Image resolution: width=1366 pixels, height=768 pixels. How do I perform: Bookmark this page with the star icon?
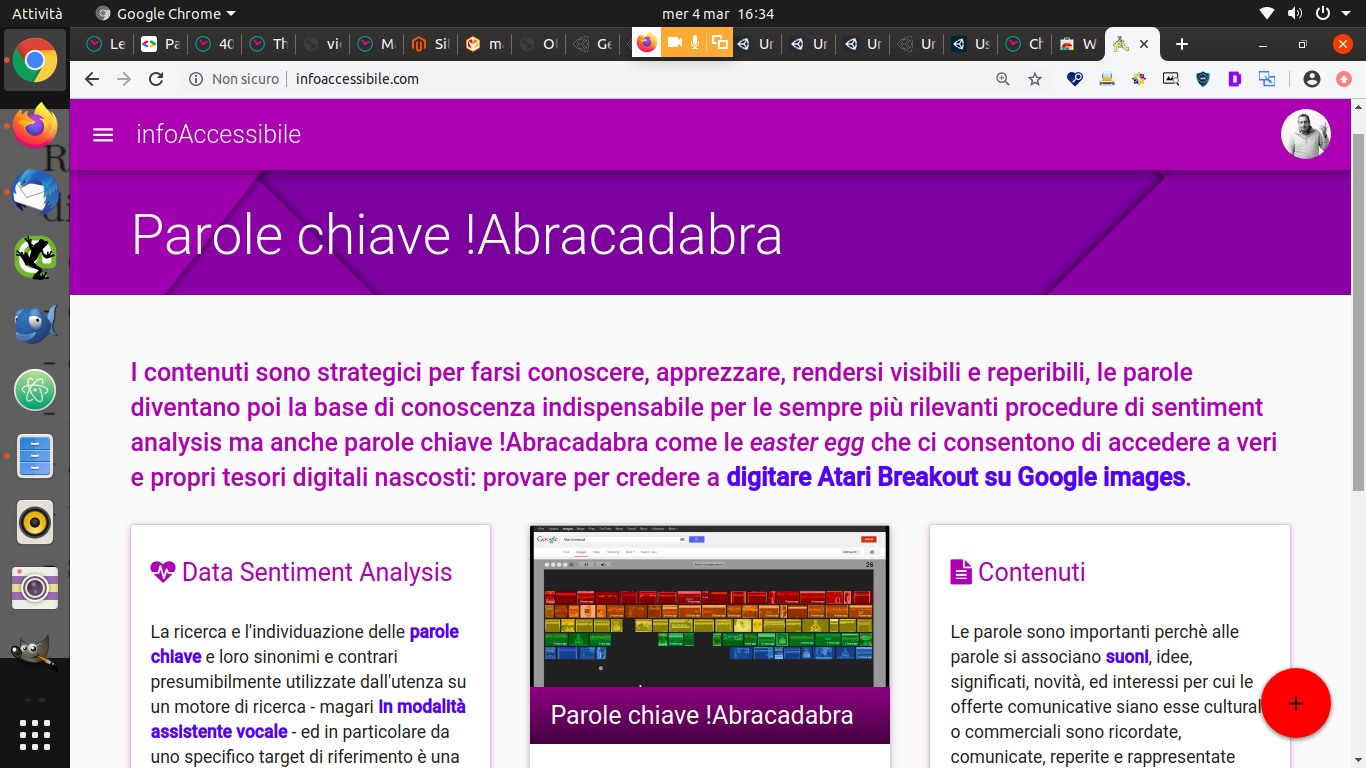pyautogui.click(x=1035, y=79)
